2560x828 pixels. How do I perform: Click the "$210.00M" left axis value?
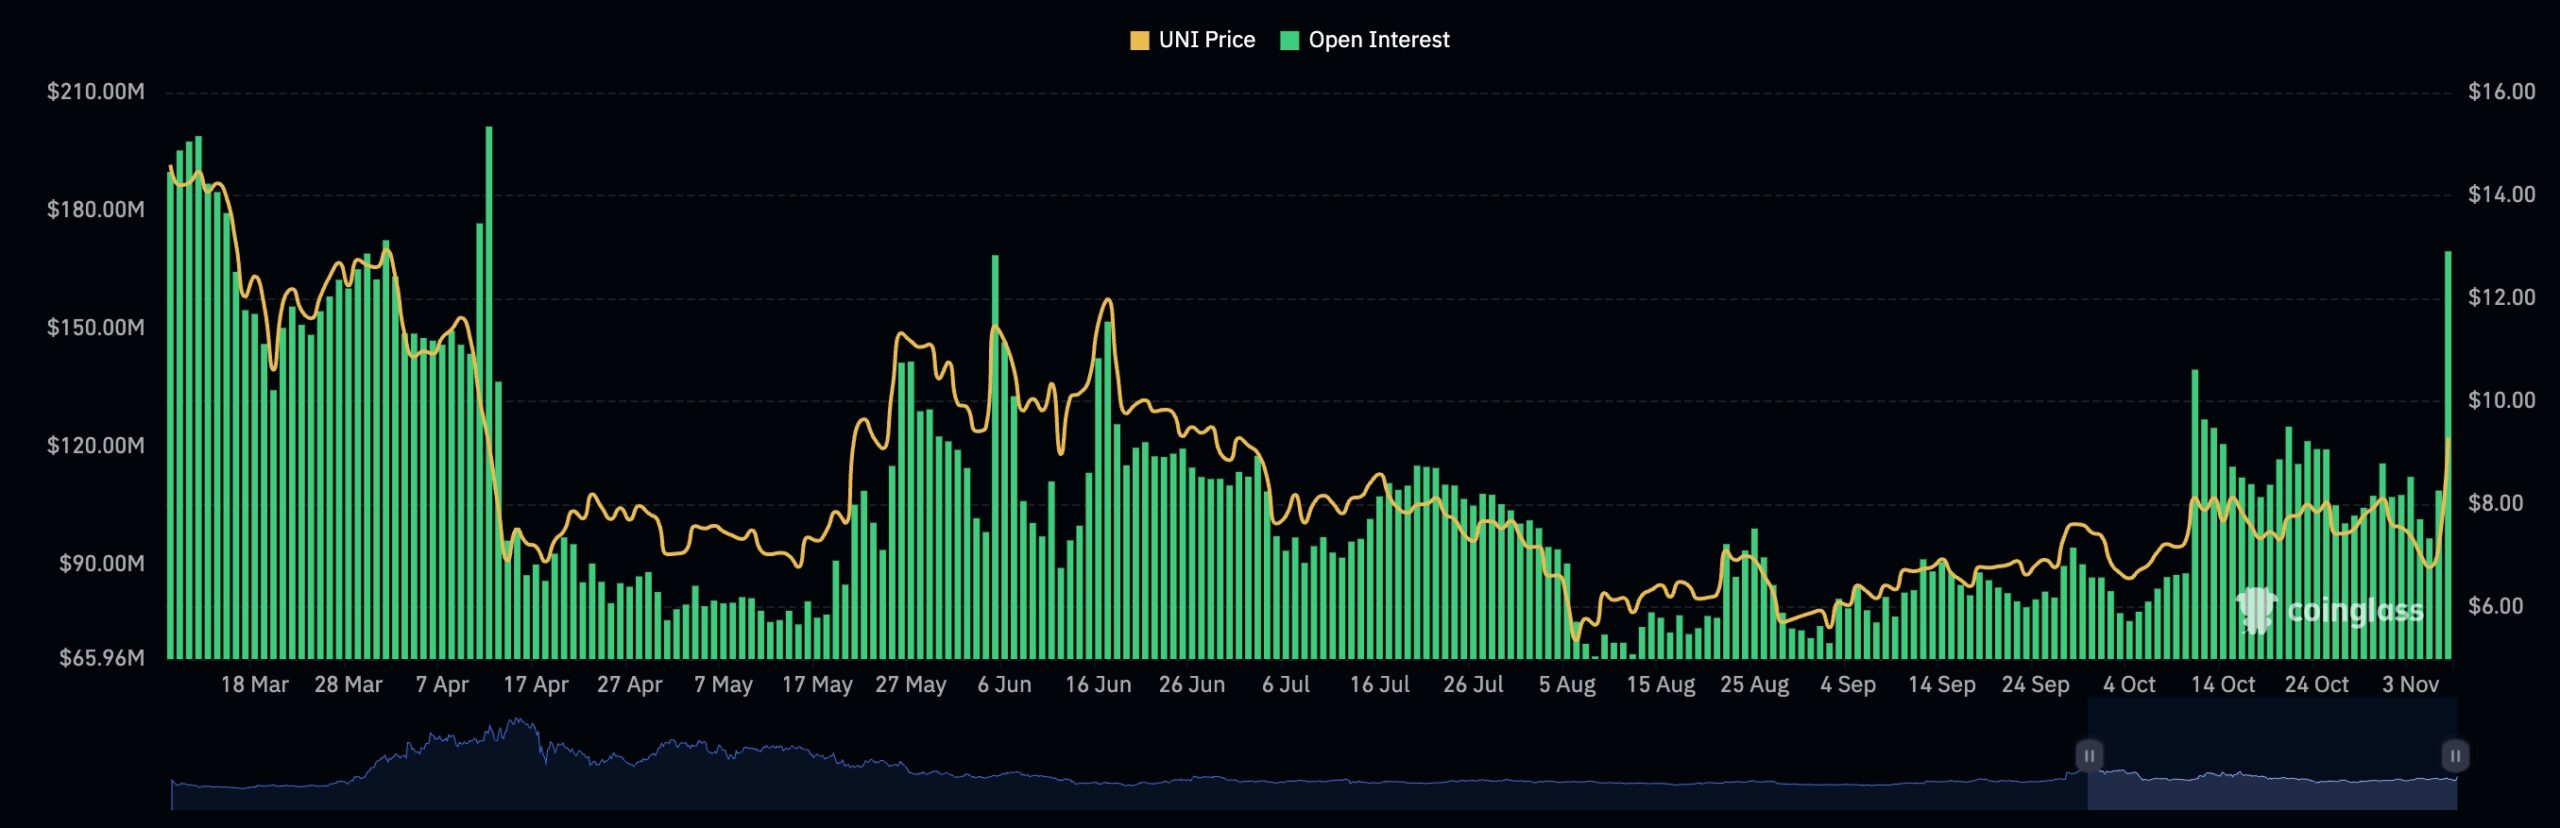pos(96,92)
